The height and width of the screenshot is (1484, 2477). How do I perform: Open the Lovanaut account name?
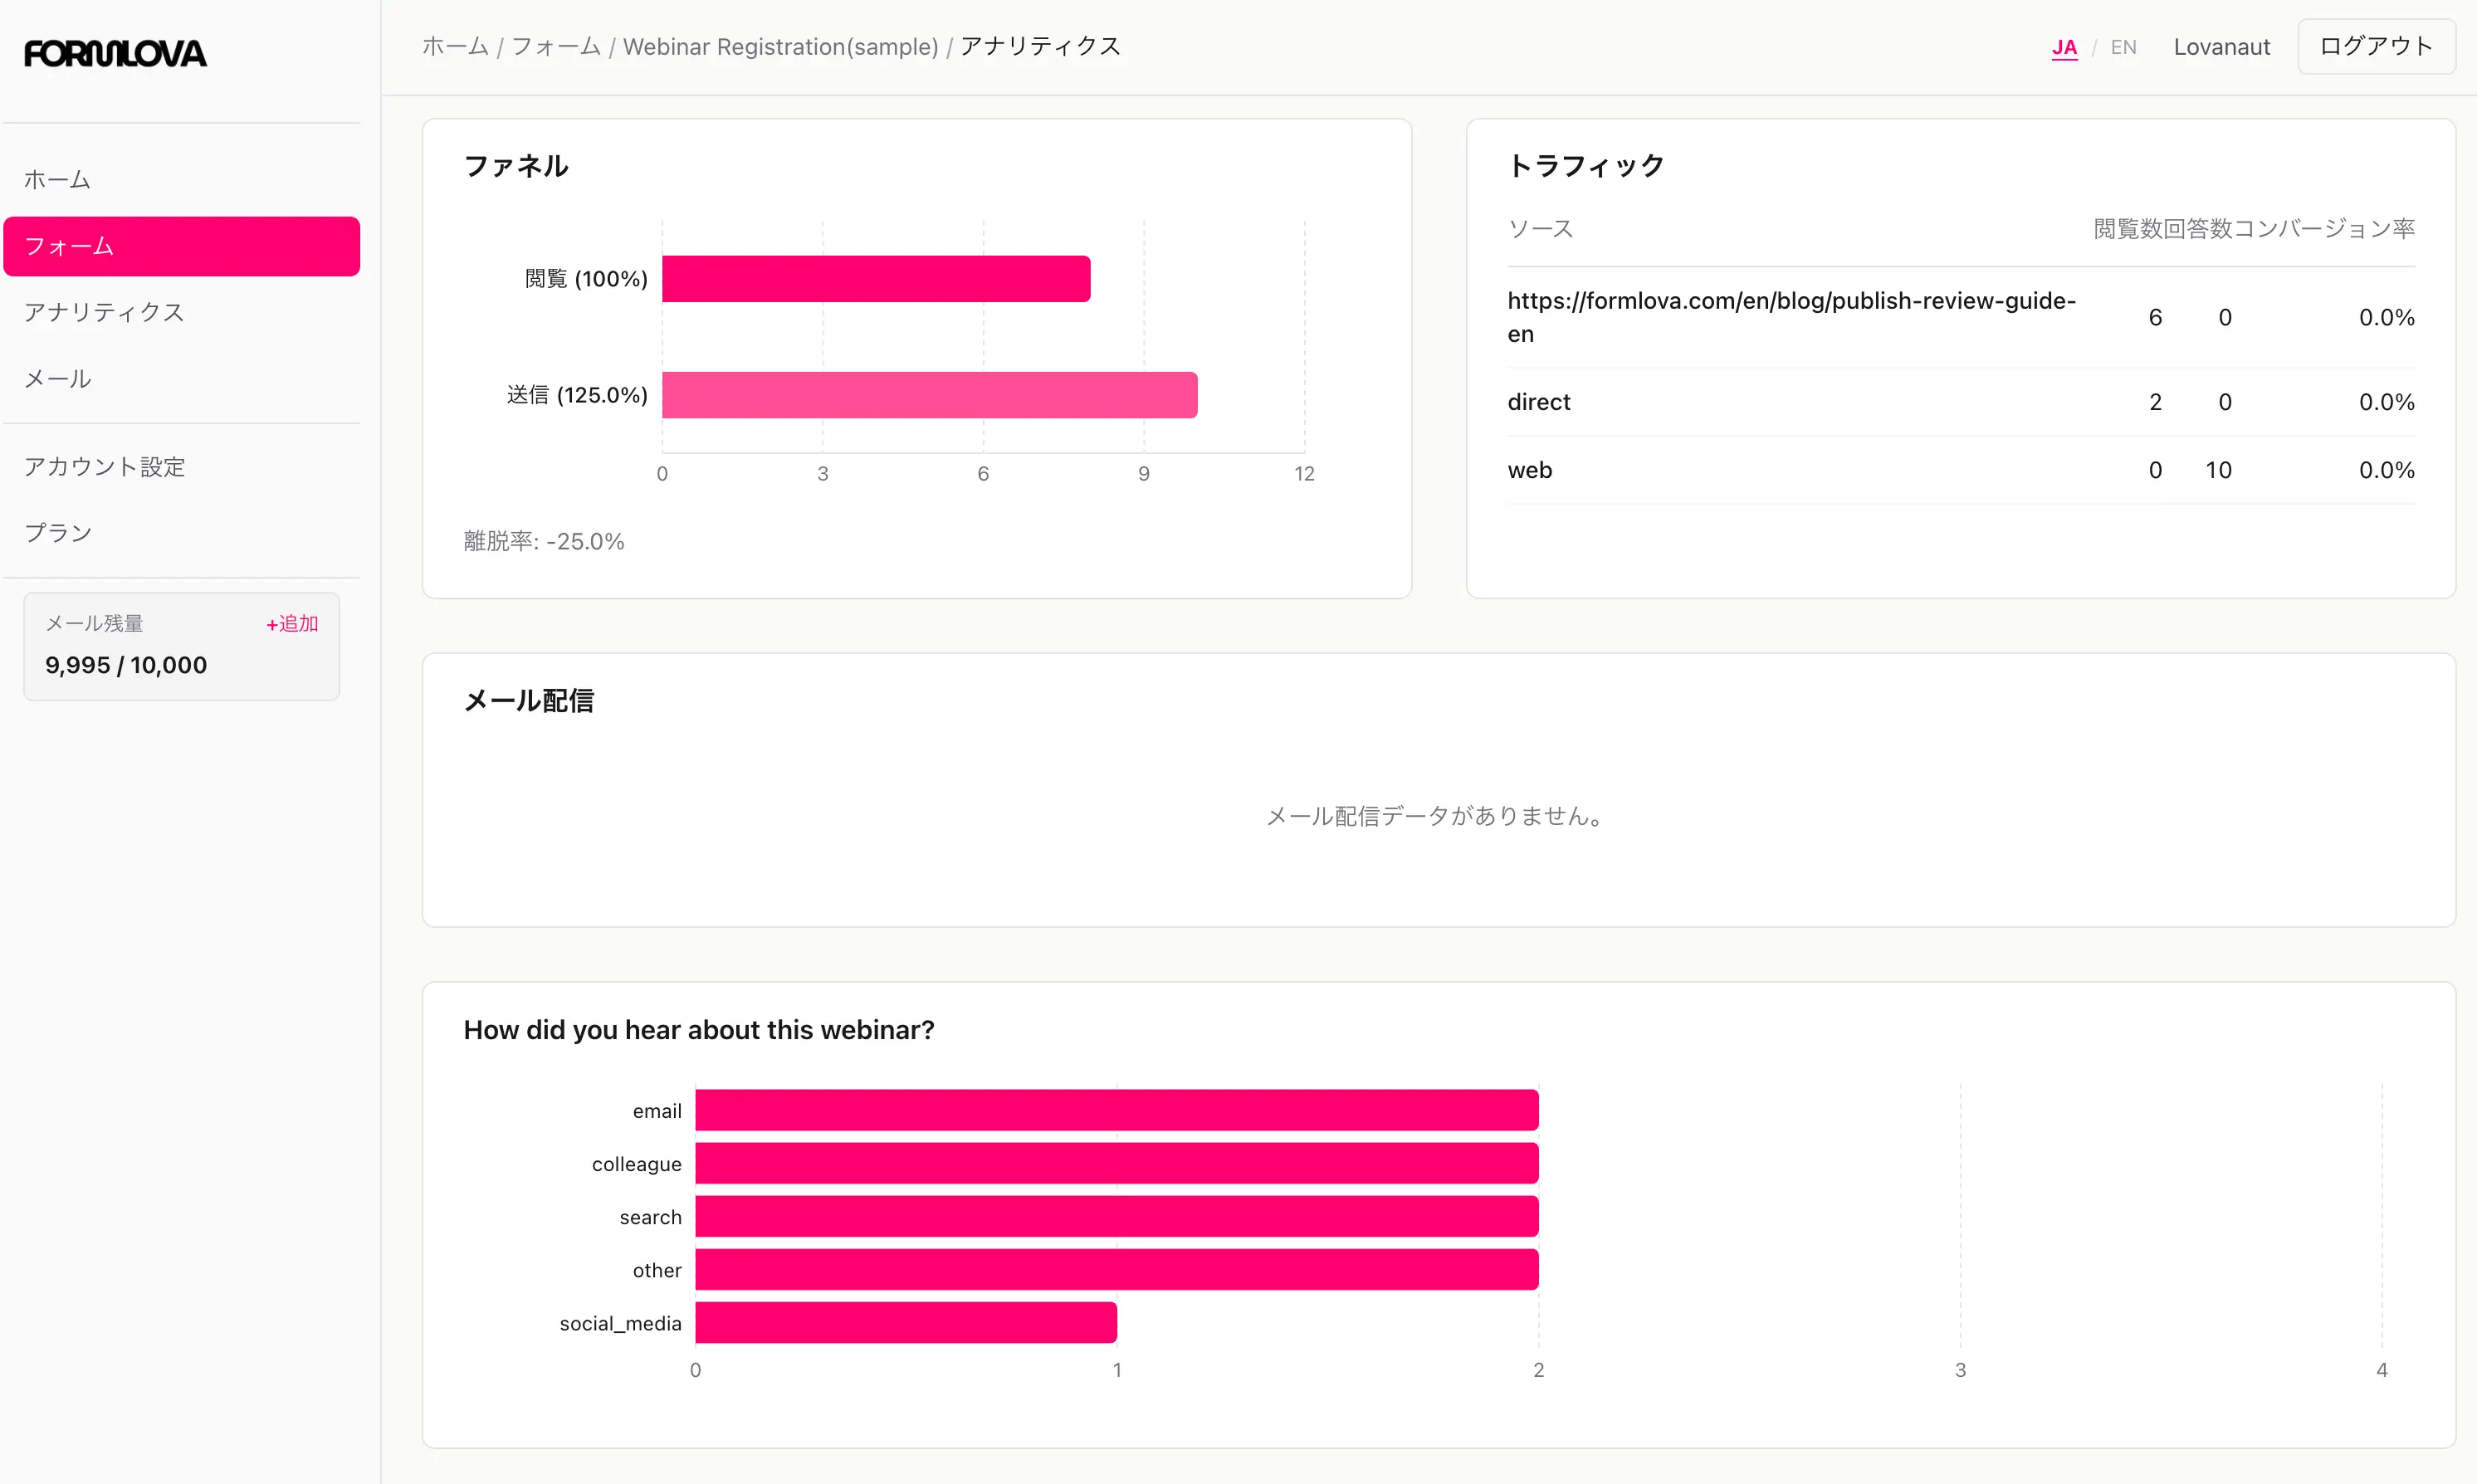coord(2221,46)
